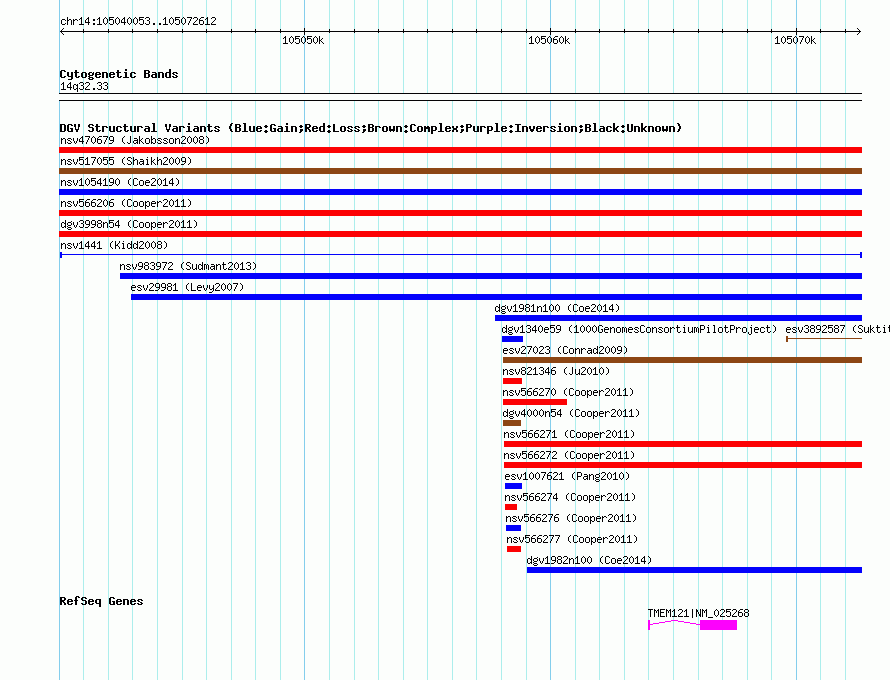
Task: Select the short red nsv821346 bar
Action: click(513, 381)
